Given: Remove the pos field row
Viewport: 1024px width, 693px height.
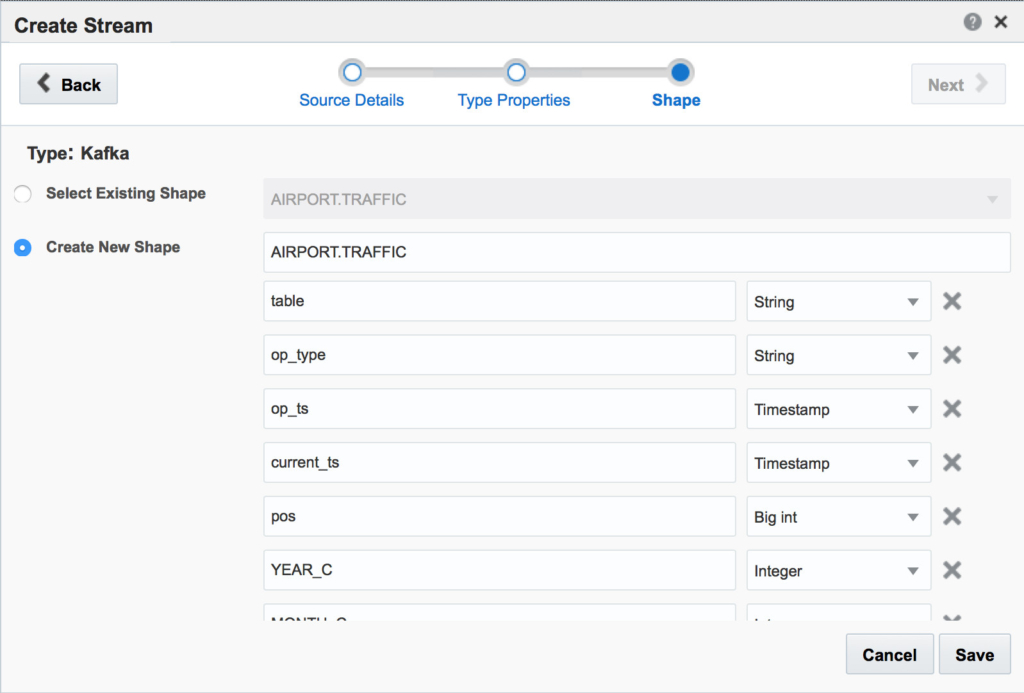Looking at the screenshot, I should coord(952,516).
